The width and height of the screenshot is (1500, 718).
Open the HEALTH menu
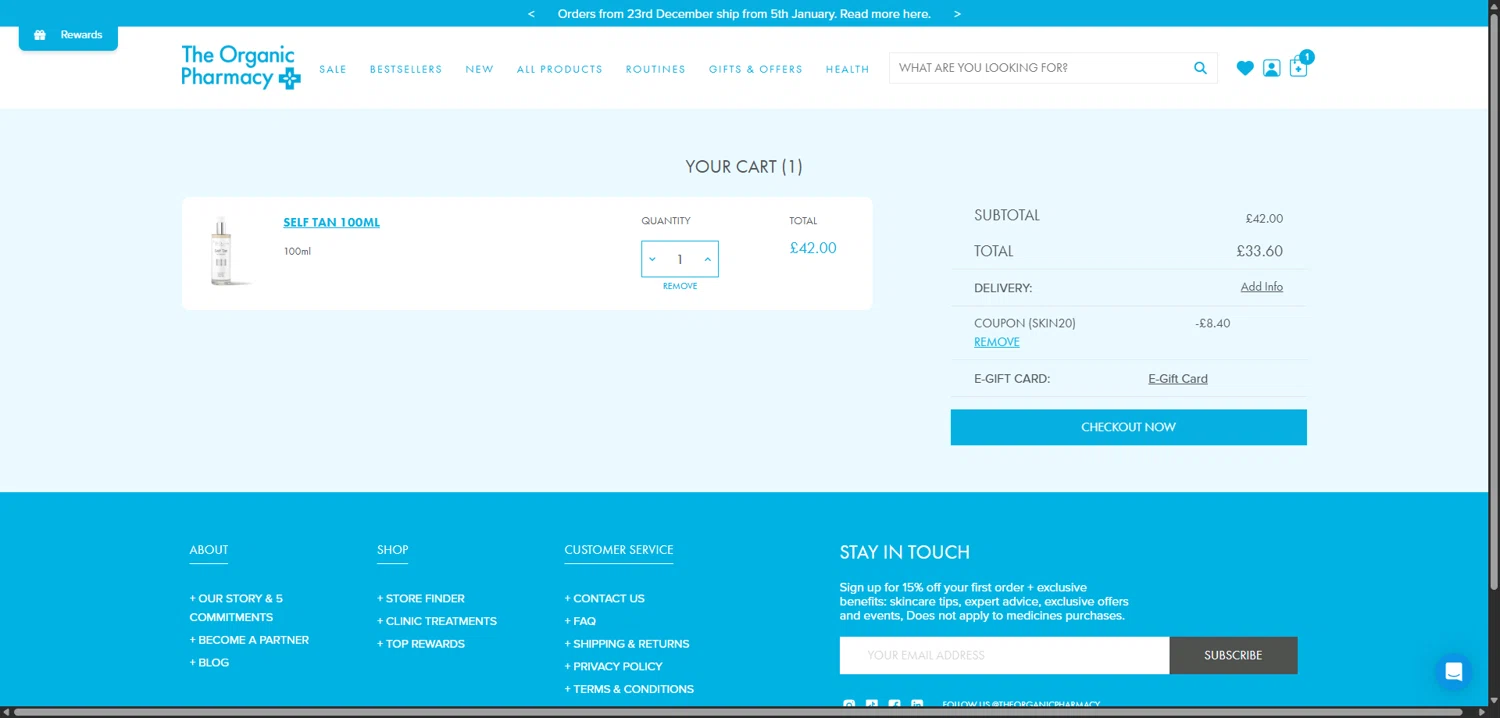[x=848, y=69]
